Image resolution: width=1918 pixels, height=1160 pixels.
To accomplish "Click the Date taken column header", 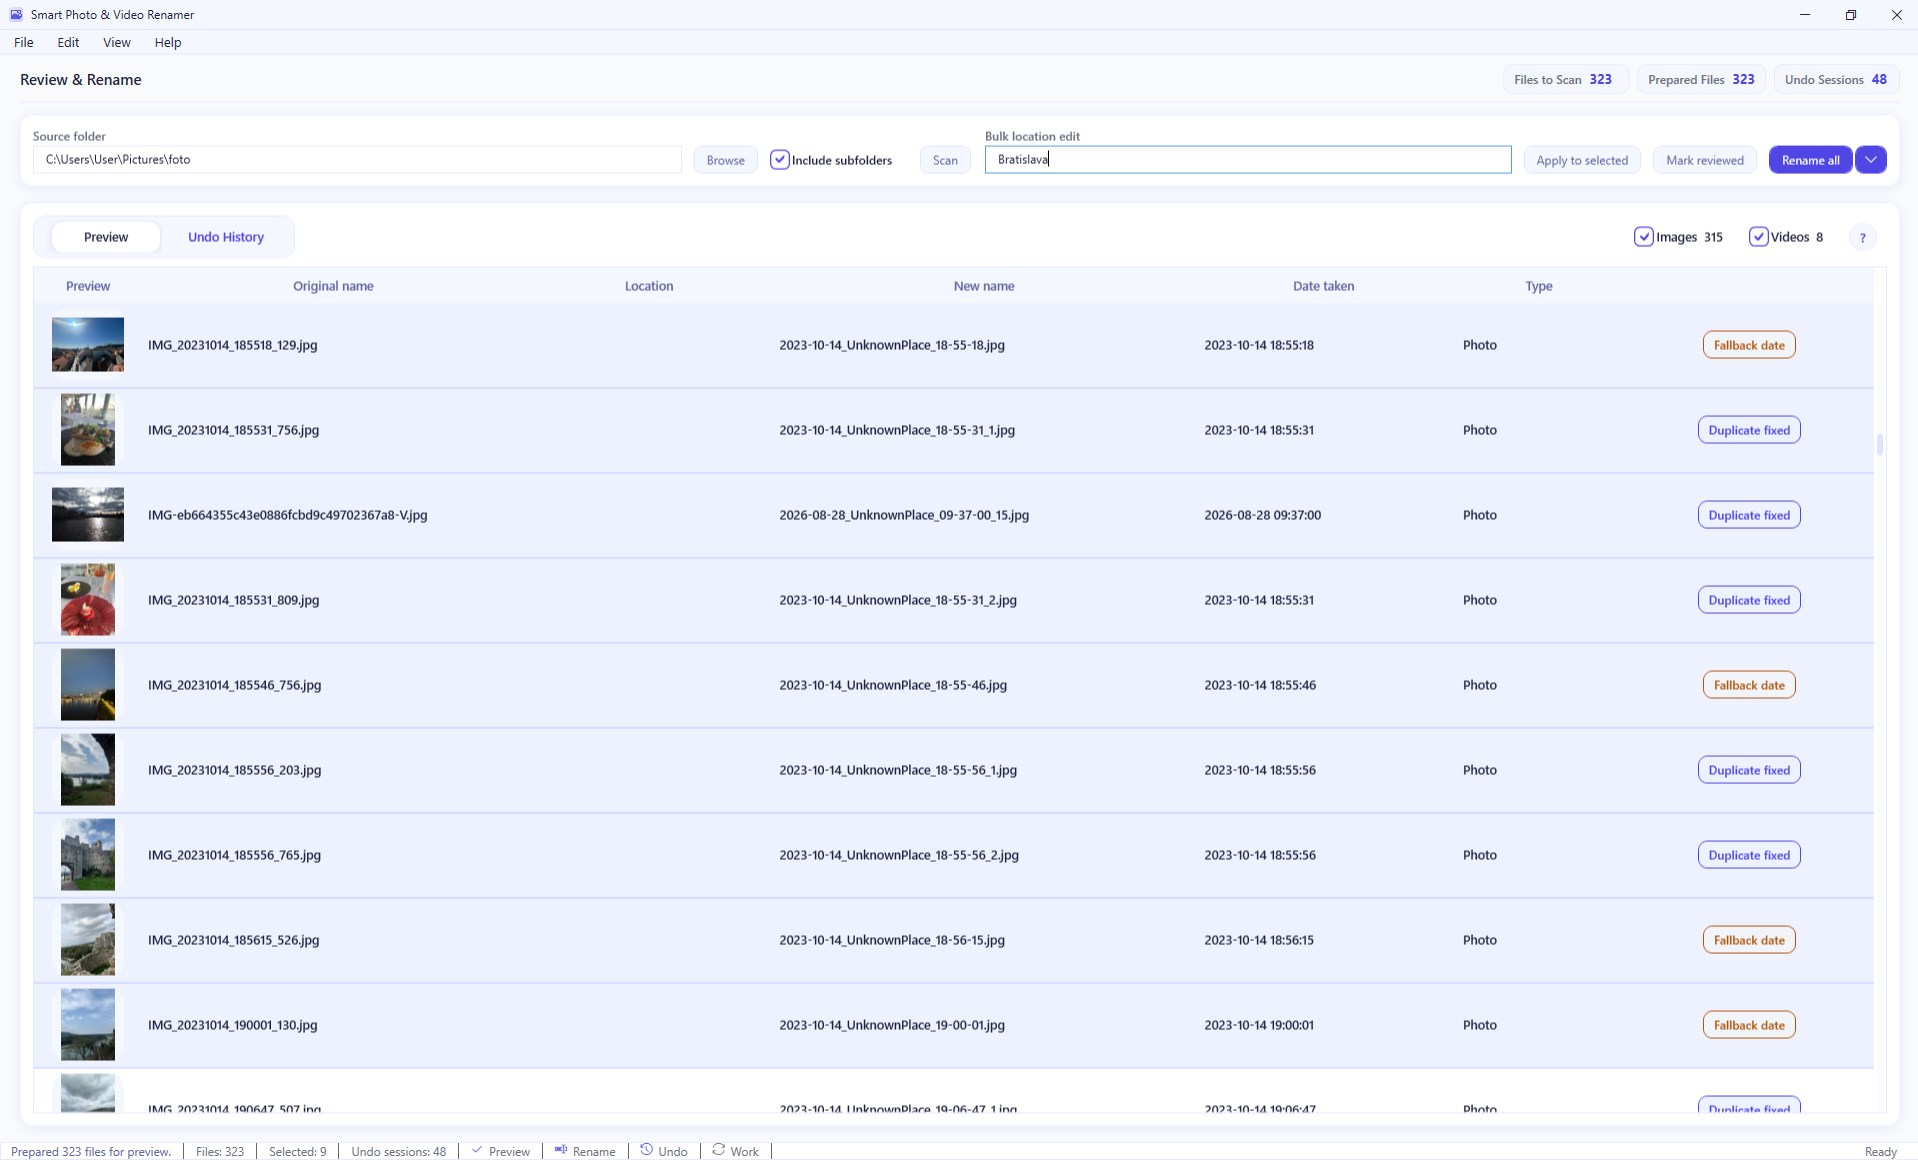I will tap(1323, 286).
